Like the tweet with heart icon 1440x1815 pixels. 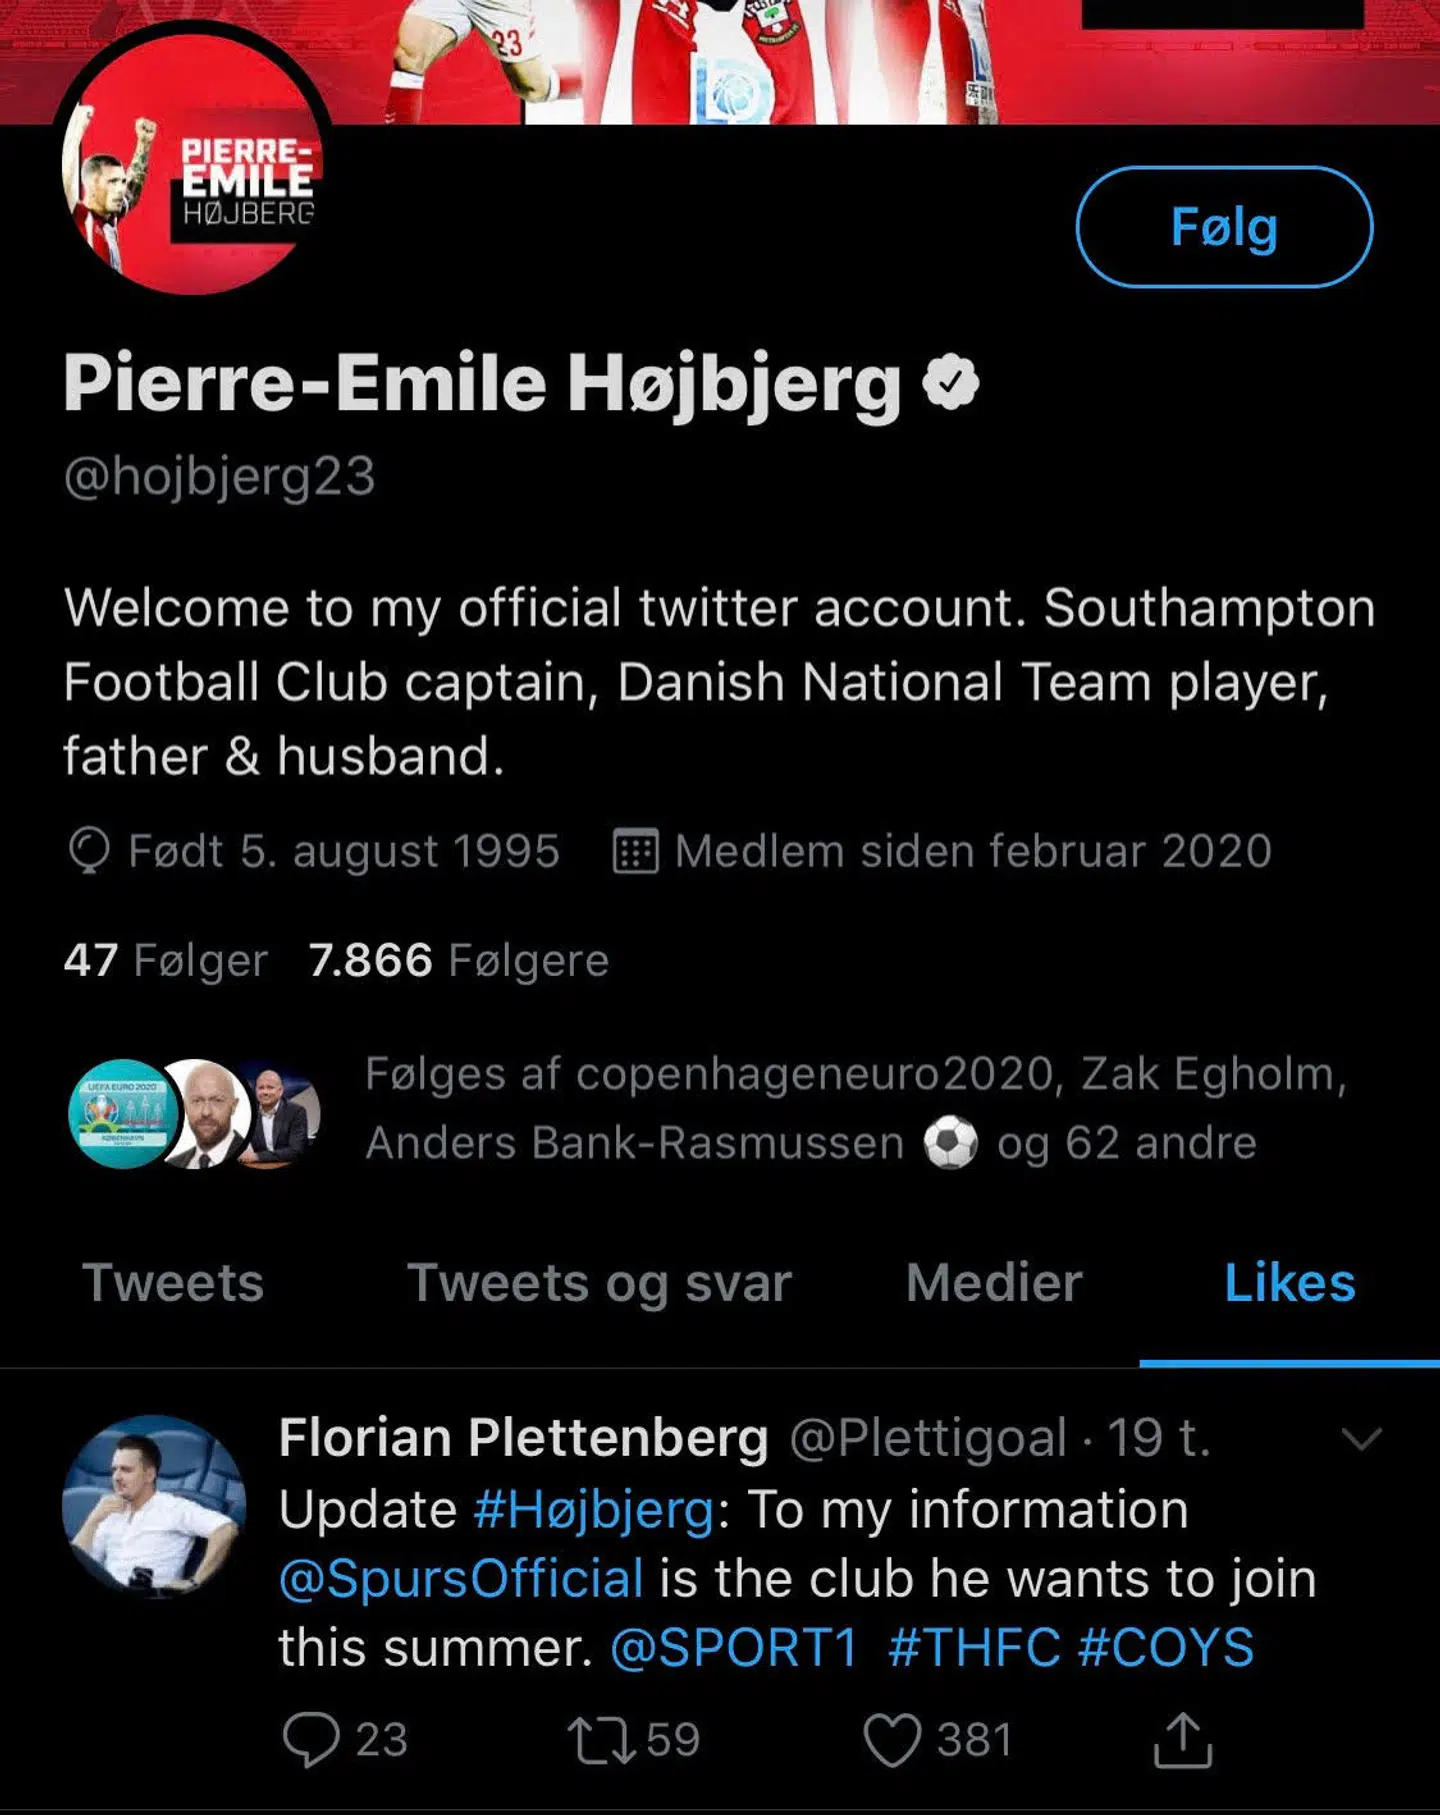tap(891, 1740)
